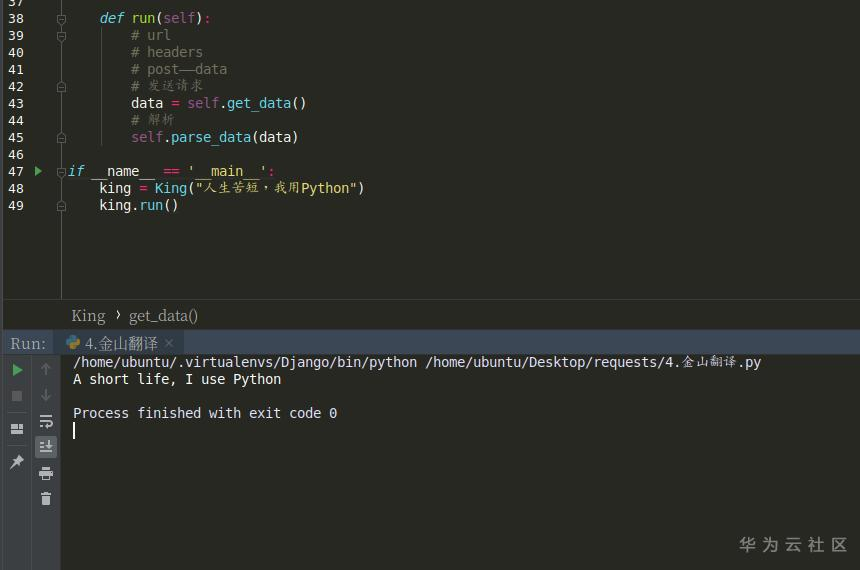Toggle soft-wrap in the Run console
The height and width of the screenshot is (570, 860).
46,421
